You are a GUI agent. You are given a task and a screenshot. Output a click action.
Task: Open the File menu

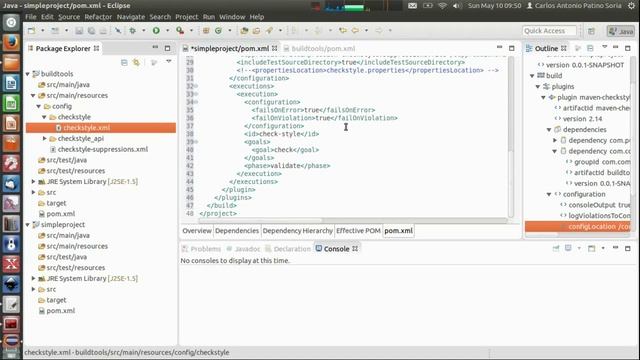click(x=31, y=17)
